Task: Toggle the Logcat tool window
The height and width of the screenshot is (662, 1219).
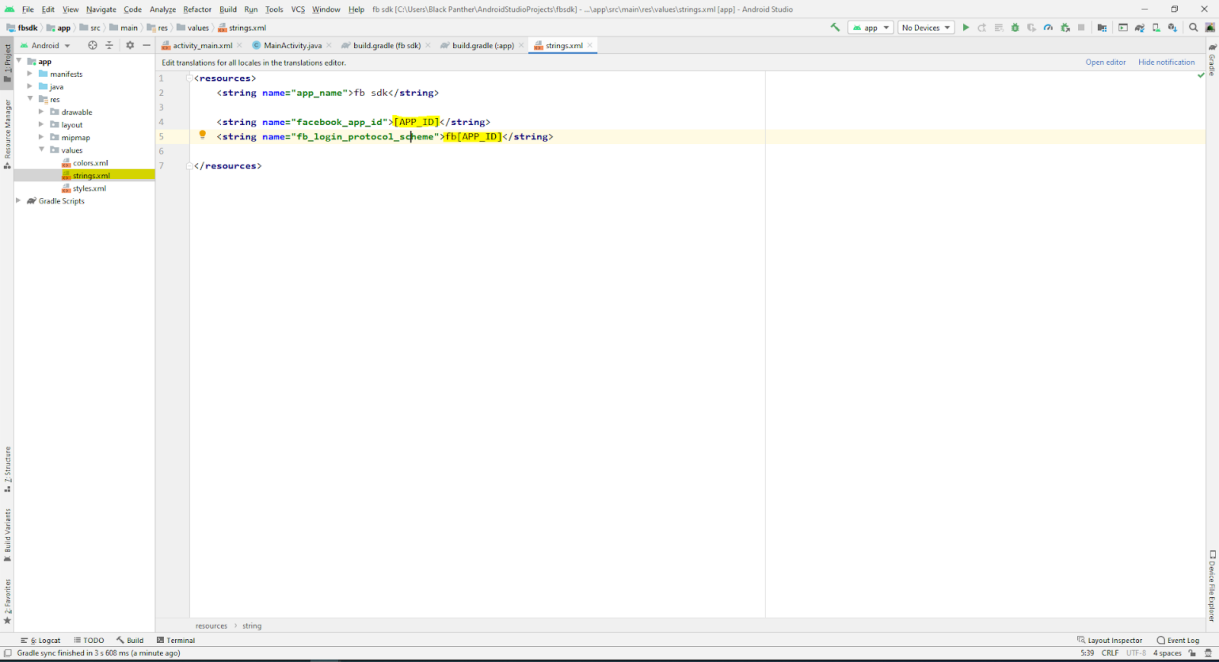Action: point(41,640)
